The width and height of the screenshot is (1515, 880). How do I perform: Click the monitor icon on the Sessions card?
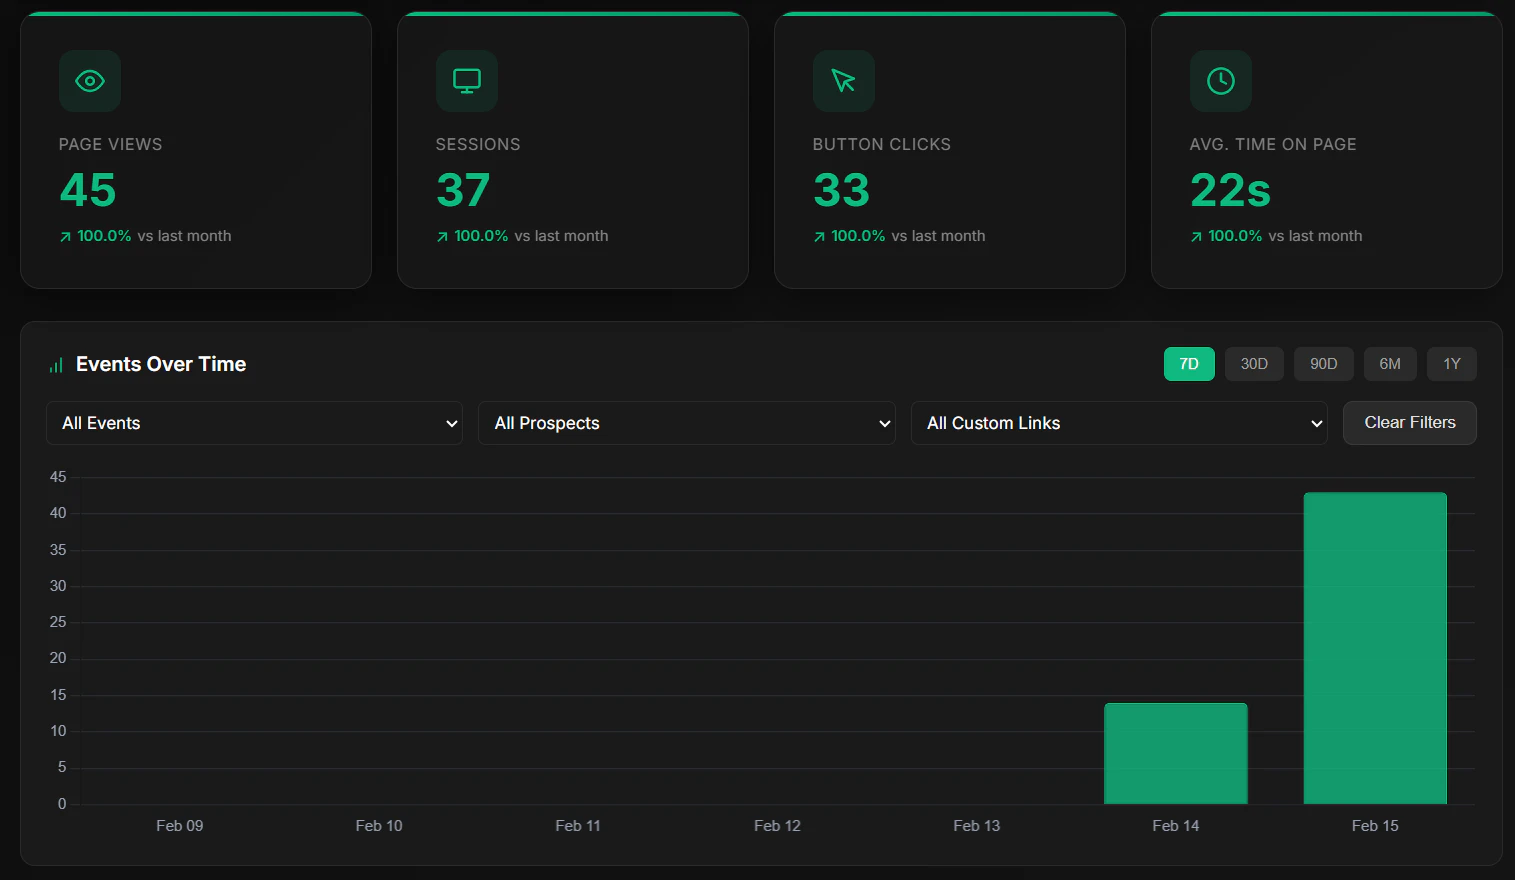coord(466,81)
